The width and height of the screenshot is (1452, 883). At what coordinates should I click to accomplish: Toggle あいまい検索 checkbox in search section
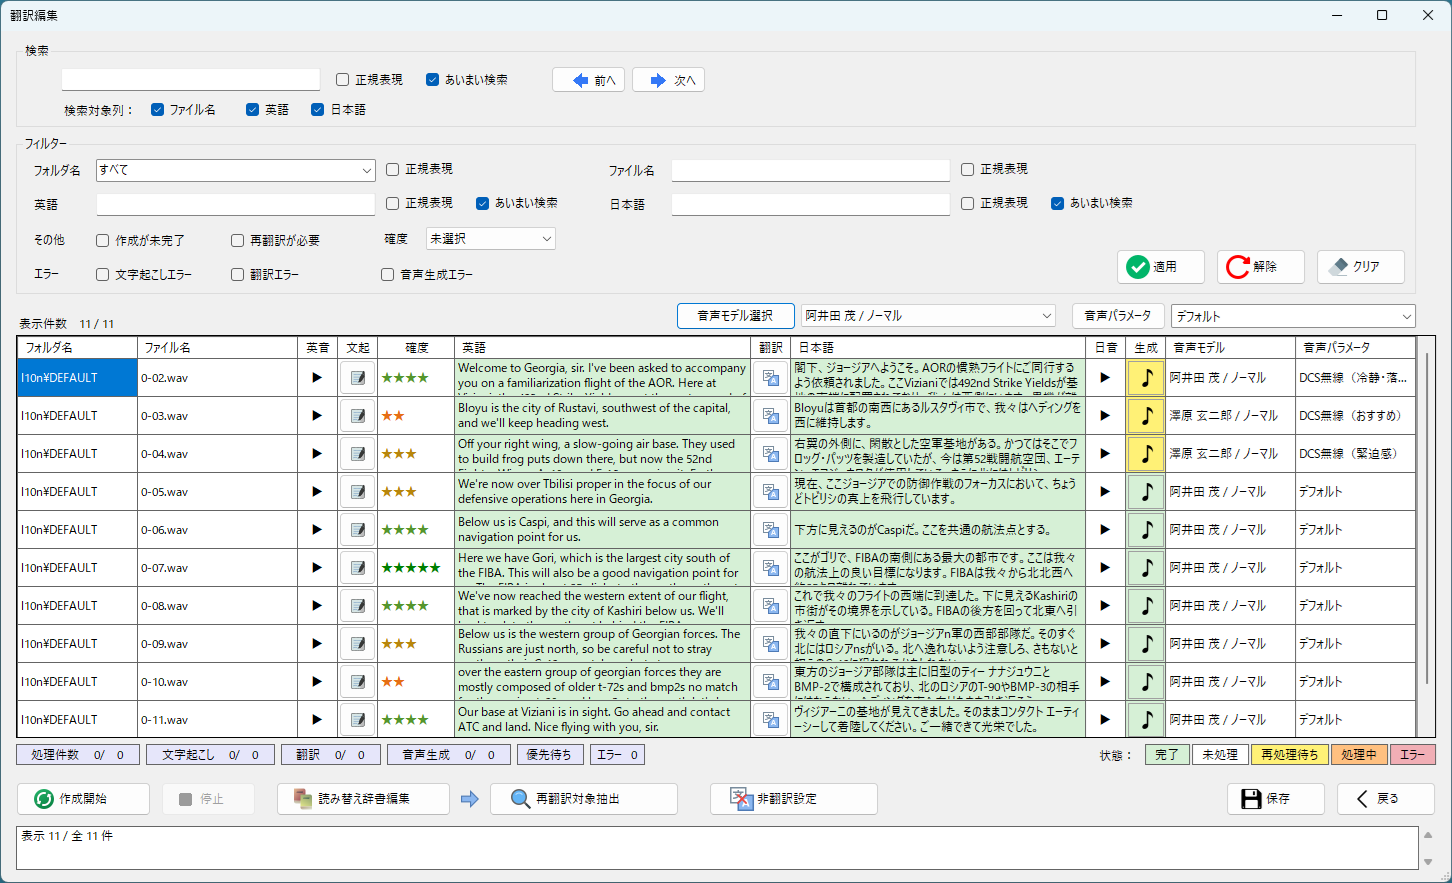click(x=433, y=80)
